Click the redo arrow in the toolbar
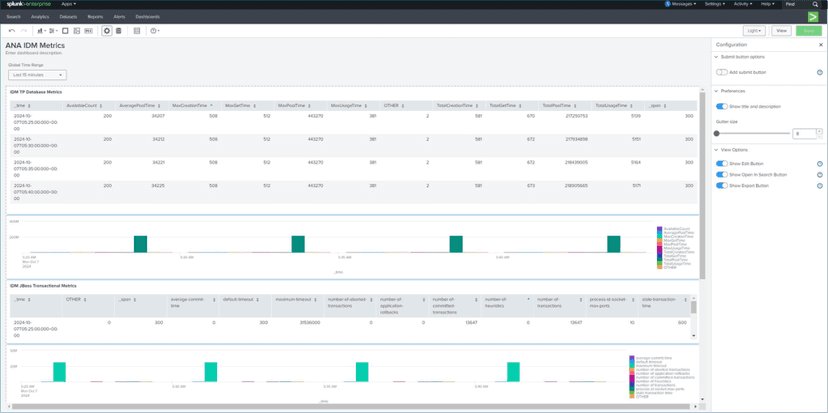The height and width of the screenshot is (413, 828). tap(24, 31)
